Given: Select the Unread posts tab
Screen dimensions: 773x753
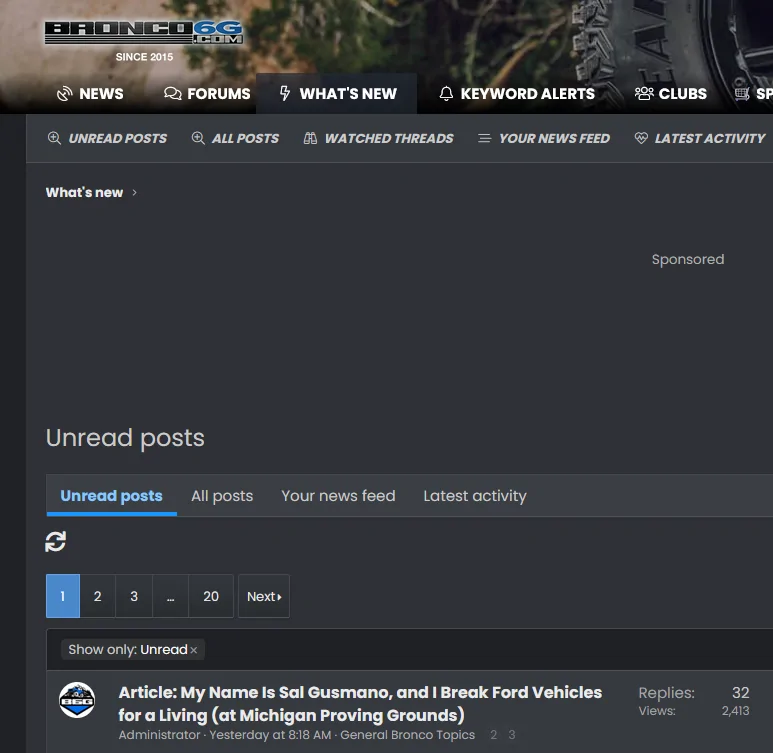Looking at the screenshot, I should tap(111, 496).
